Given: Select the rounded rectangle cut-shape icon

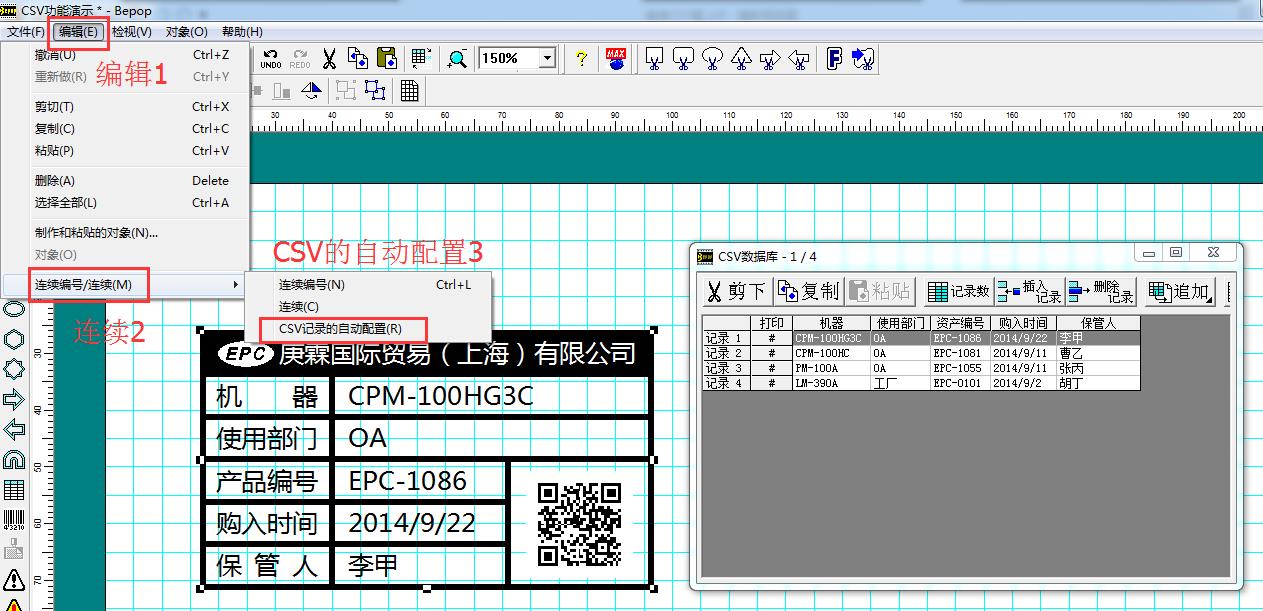Looking at the screenshot, I should click(684, 59).
